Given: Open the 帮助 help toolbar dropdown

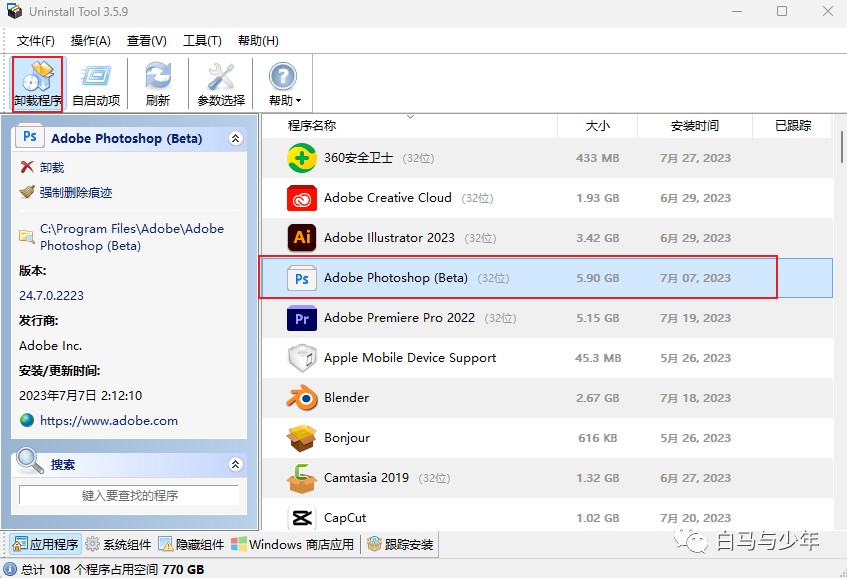Looking at the screenshot, I should click(x=285, y=84).
